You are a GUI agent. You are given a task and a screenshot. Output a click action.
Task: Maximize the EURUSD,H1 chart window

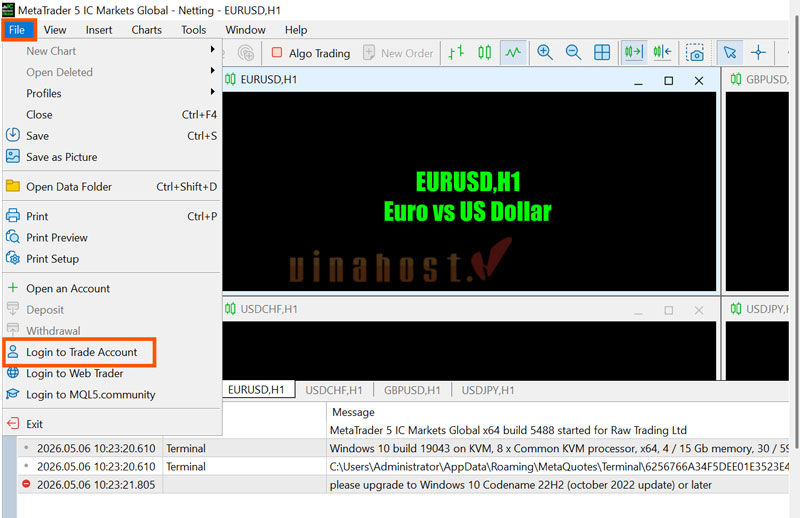point(669,81)
